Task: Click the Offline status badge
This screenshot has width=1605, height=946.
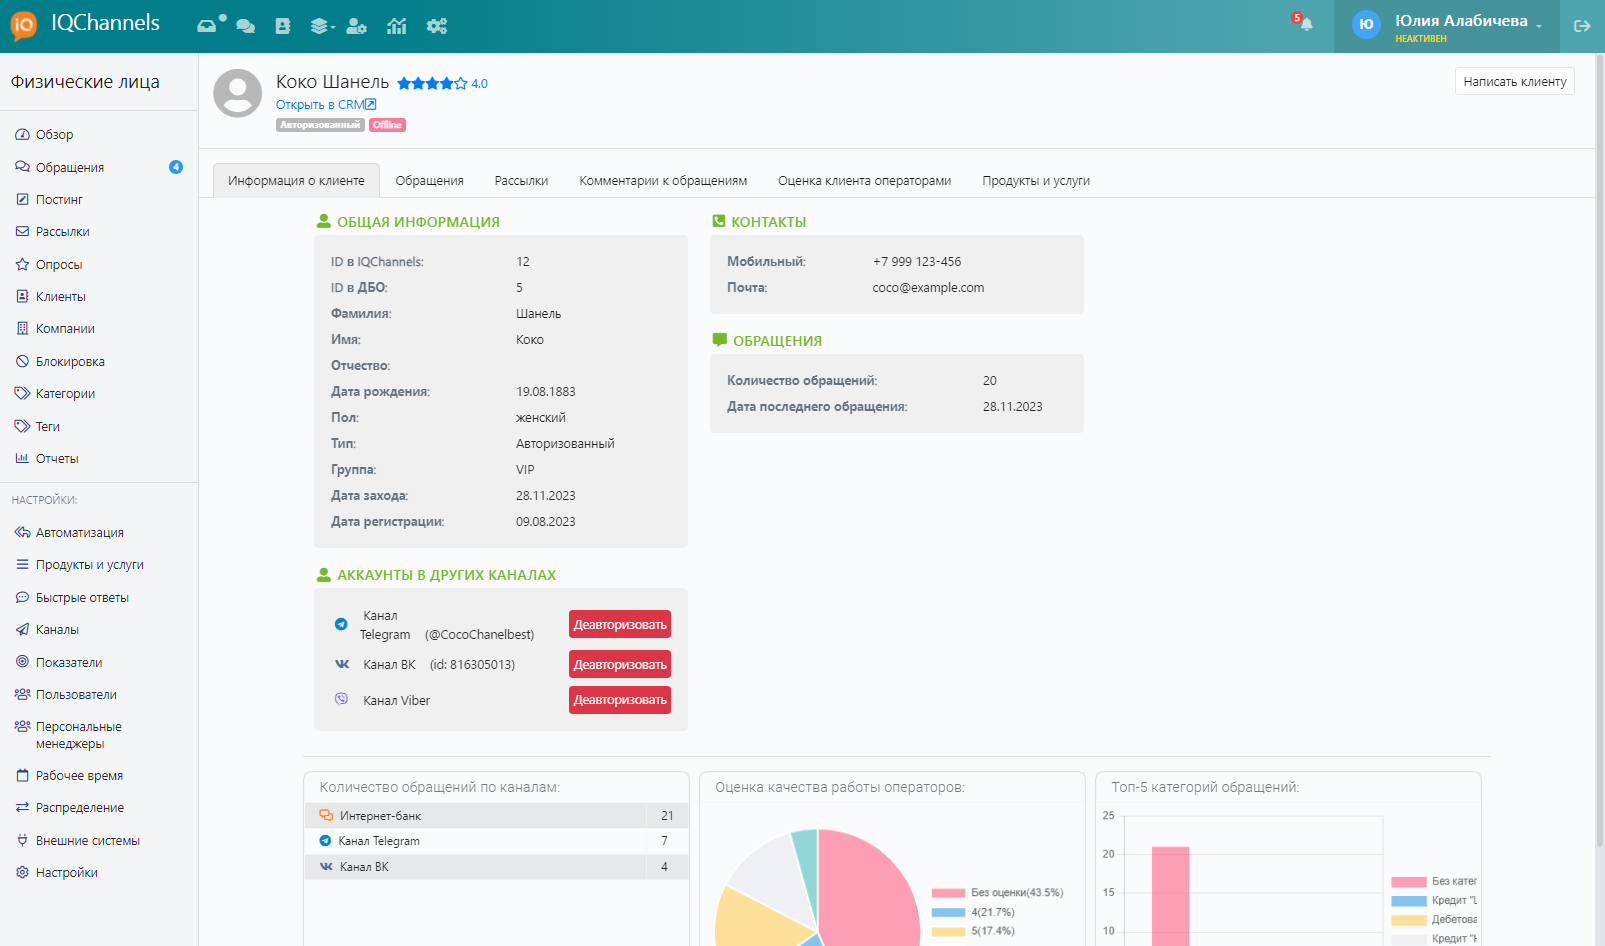Action: point(387,125)
